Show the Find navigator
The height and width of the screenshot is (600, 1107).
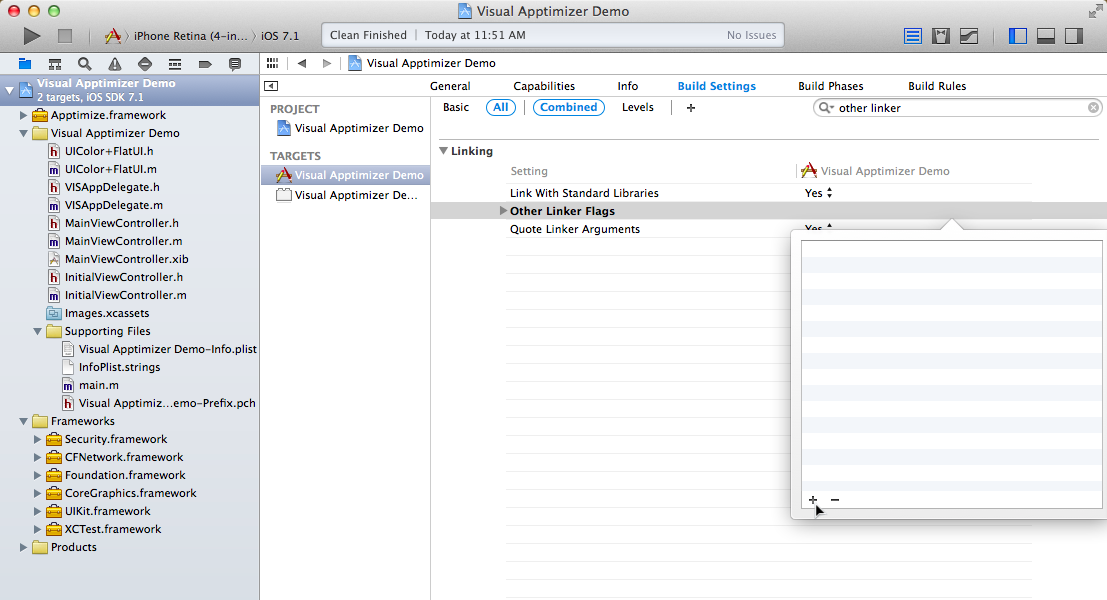point(85,64)
